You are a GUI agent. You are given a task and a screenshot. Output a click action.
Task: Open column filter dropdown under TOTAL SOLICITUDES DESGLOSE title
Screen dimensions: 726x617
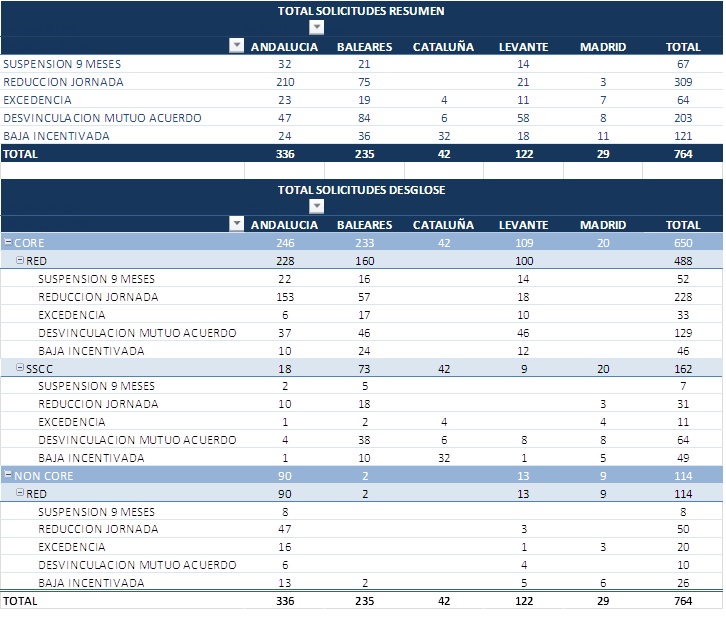[x=317, y=206]
